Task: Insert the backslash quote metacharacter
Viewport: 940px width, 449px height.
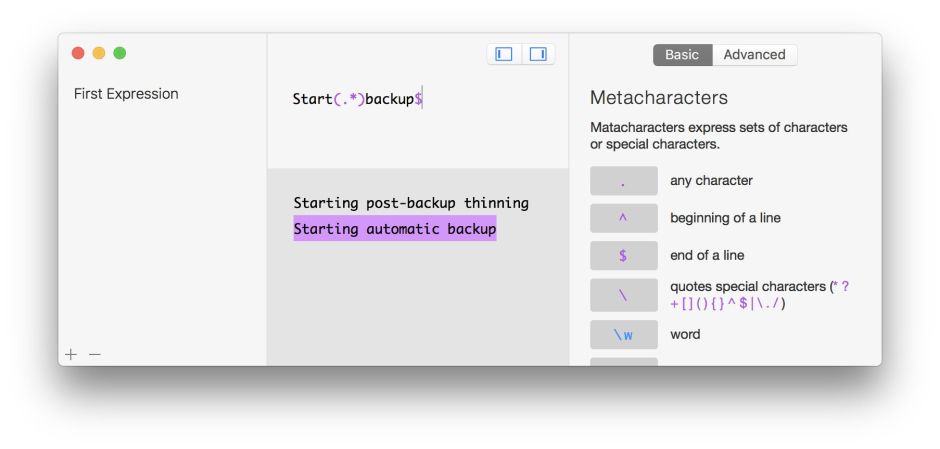Action: coord(623,295)
